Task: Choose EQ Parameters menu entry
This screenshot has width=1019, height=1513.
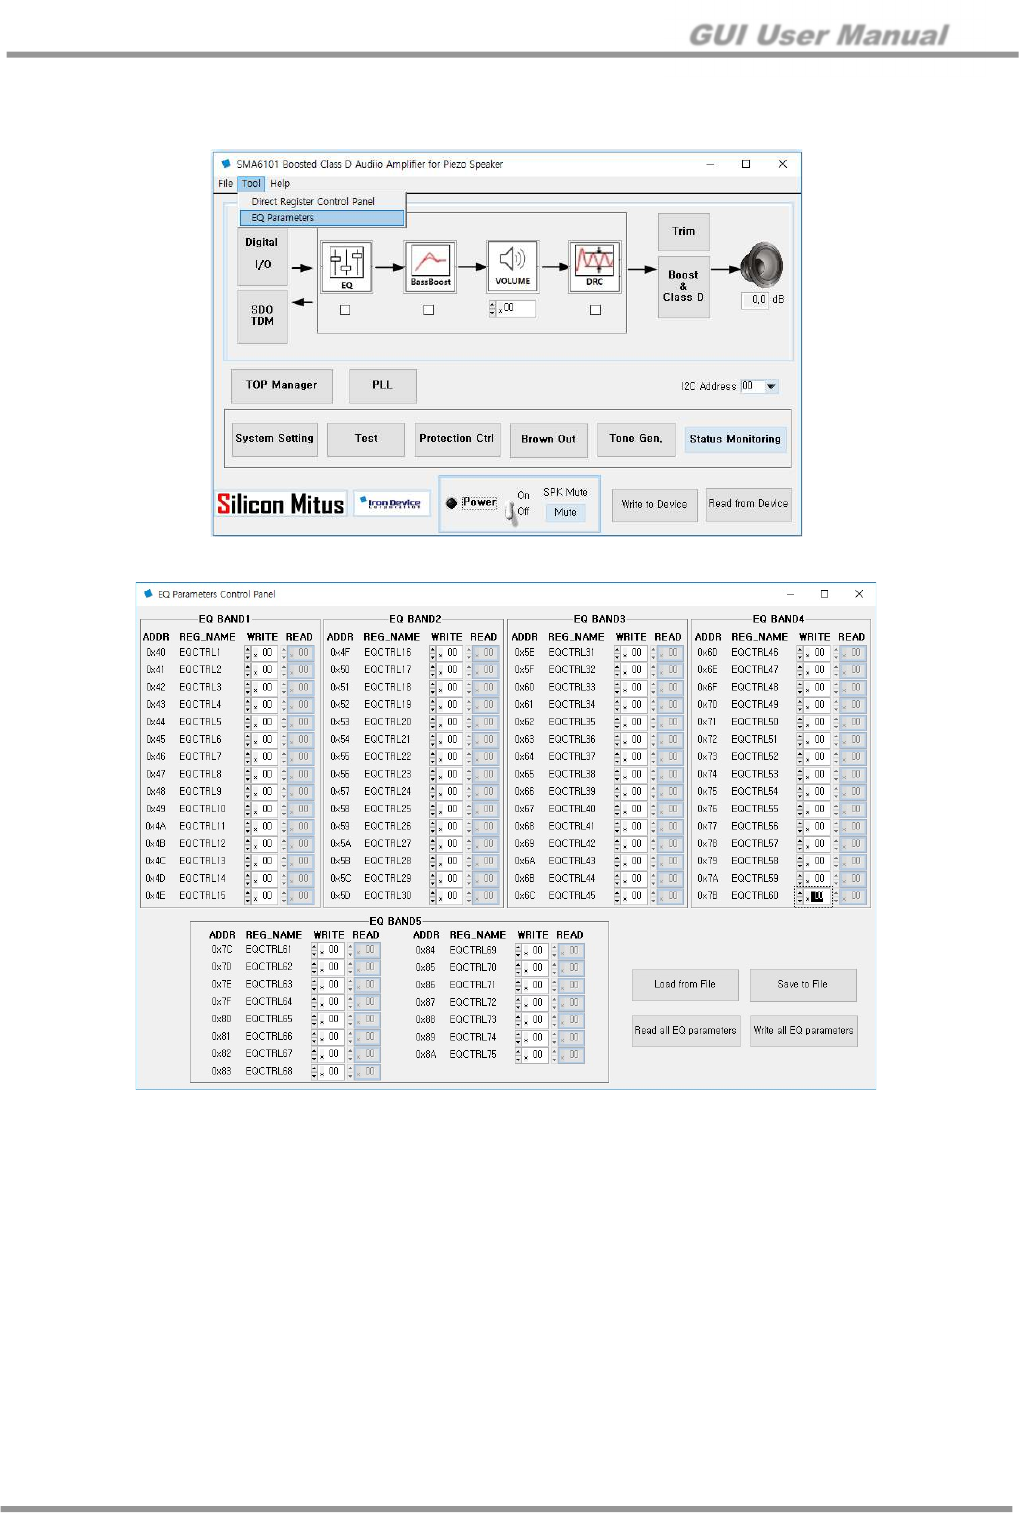Action: 322,218
